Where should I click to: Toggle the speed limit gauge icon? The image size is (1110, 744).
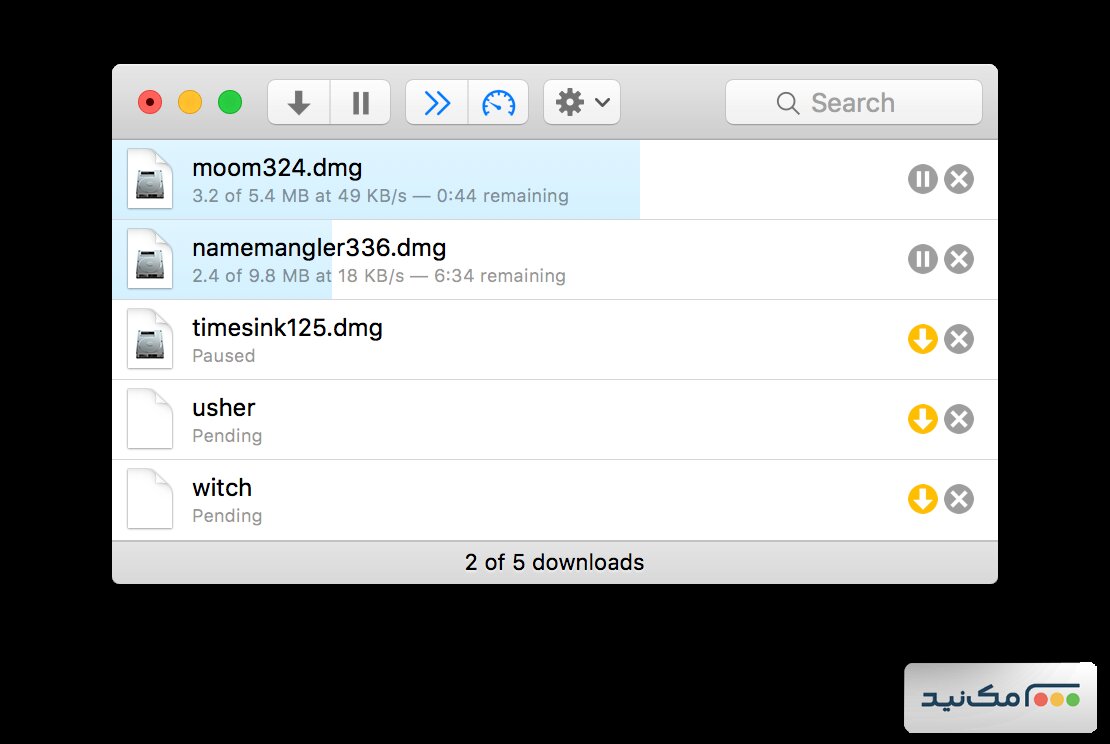(x=498, y=103)
